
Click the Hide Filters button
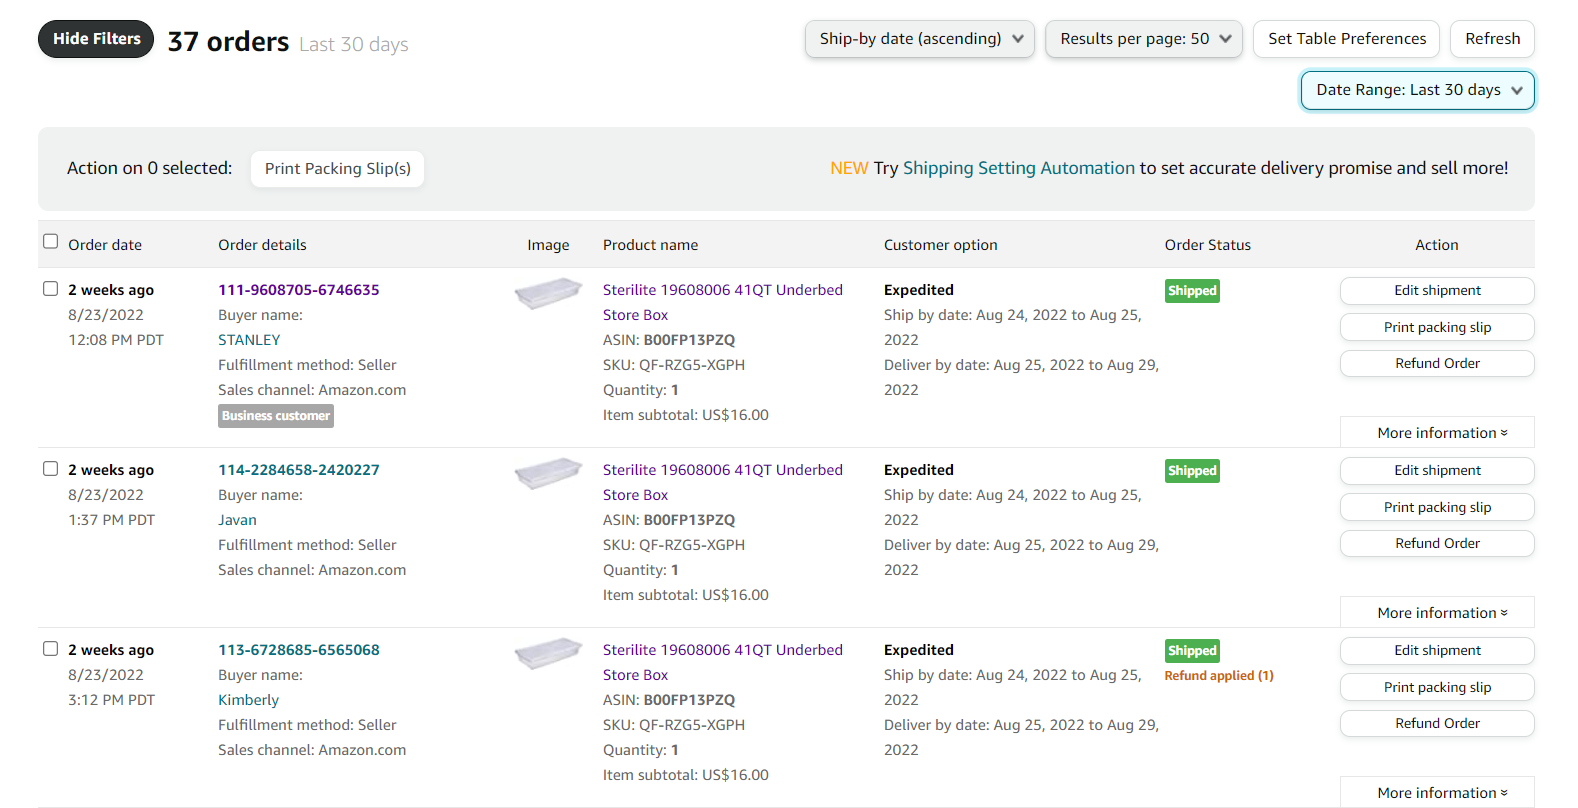pos(96,39)
